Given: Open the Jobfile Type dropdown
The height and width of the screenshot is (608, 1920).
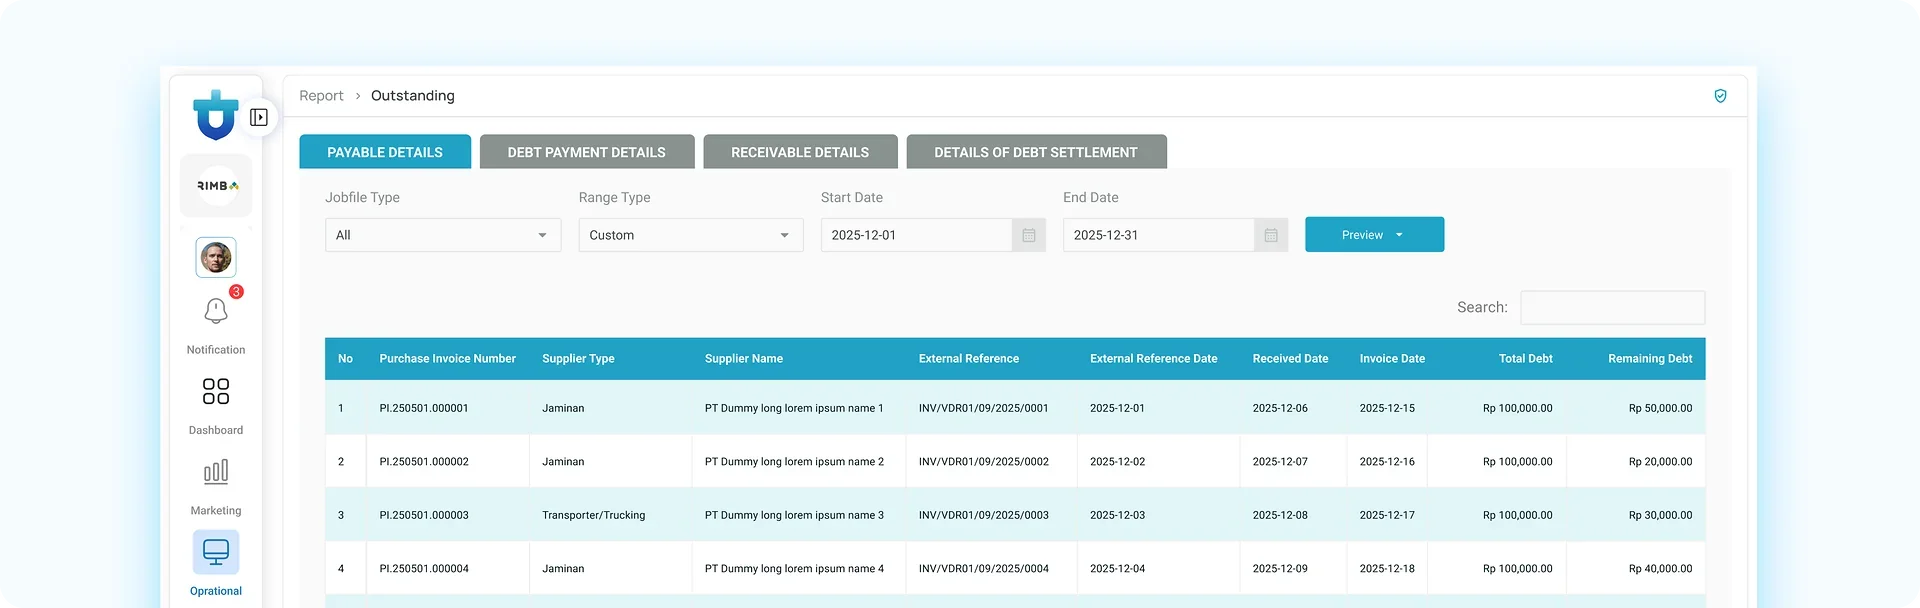Looking at the screenshot, I should [x=443, y=235].
